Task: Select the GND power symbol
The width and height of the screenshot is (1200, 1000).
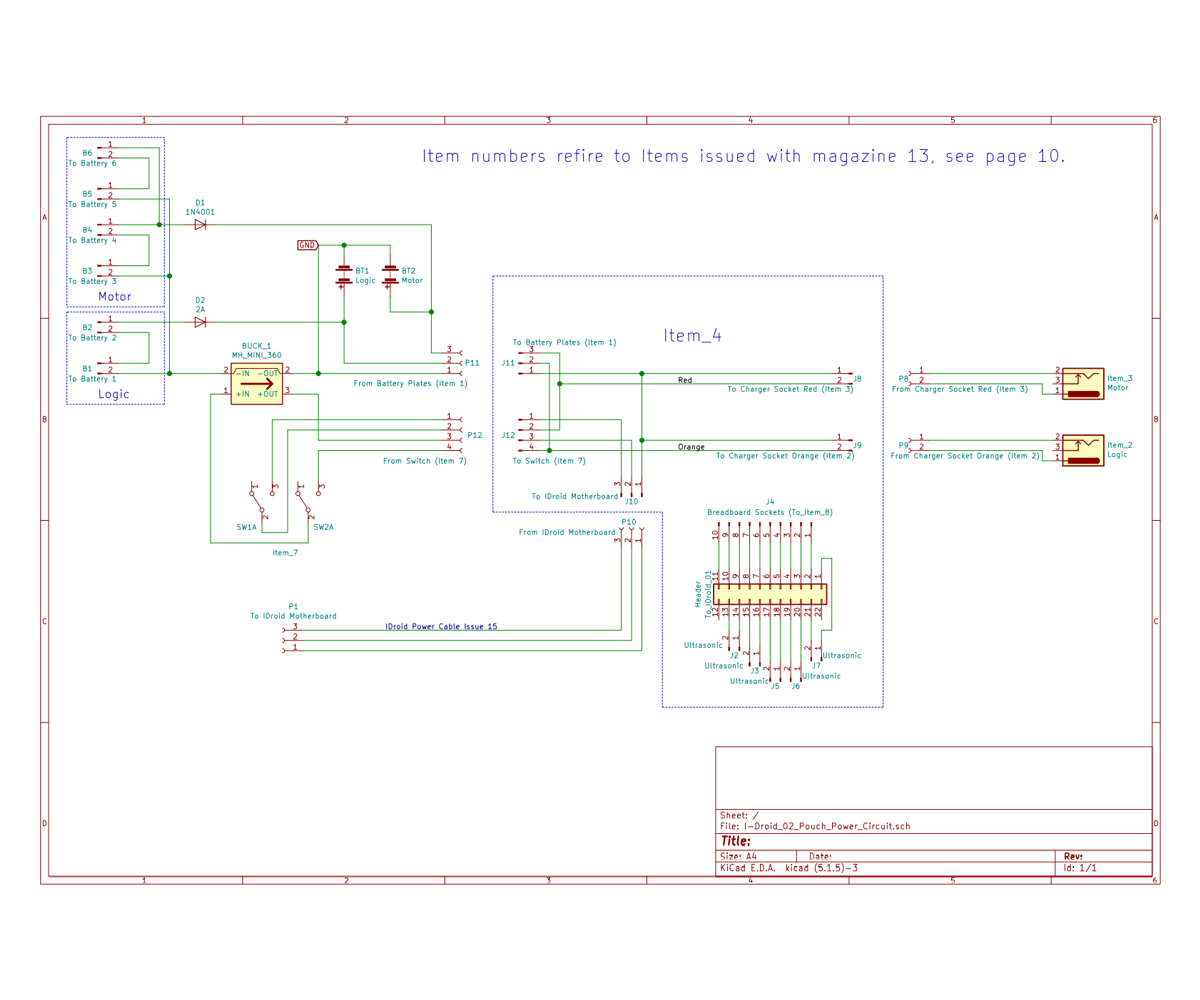Action: tap(307, 243)
